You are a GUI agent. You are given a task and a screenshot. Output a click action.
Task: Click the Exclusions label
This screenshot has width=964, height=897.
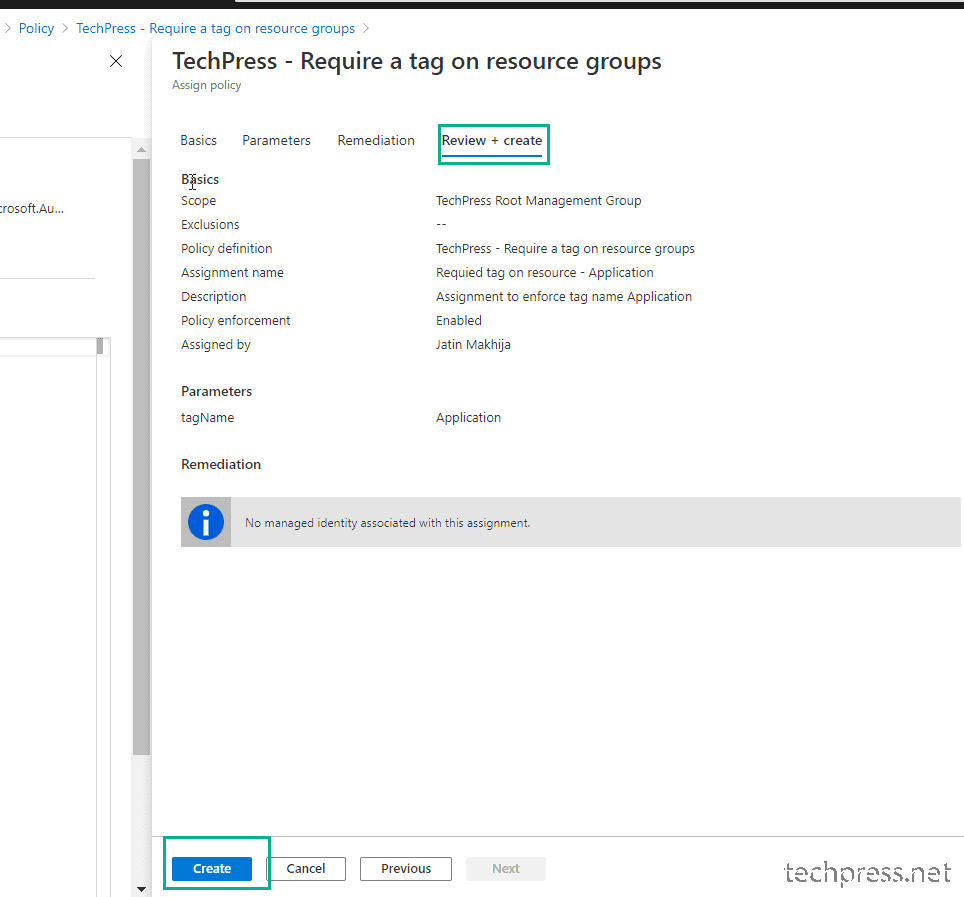pos(210,224)
